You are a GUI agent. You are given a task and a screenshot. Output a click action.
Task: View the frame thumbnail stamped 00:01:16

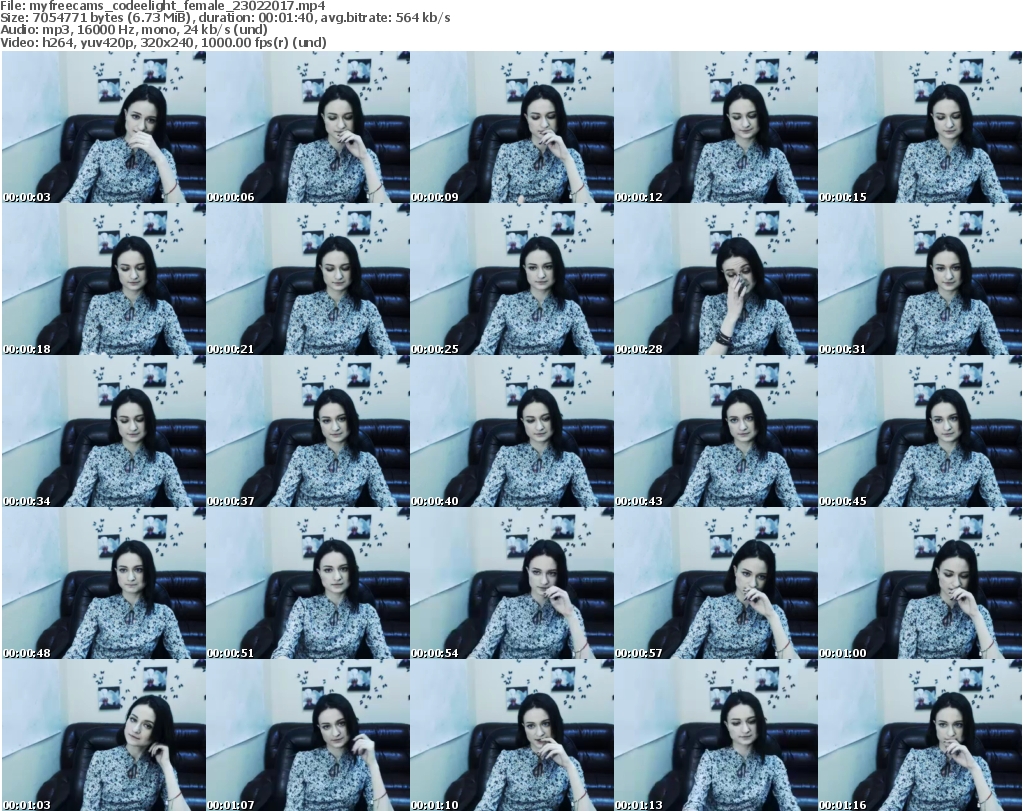(x=920, y=735)
